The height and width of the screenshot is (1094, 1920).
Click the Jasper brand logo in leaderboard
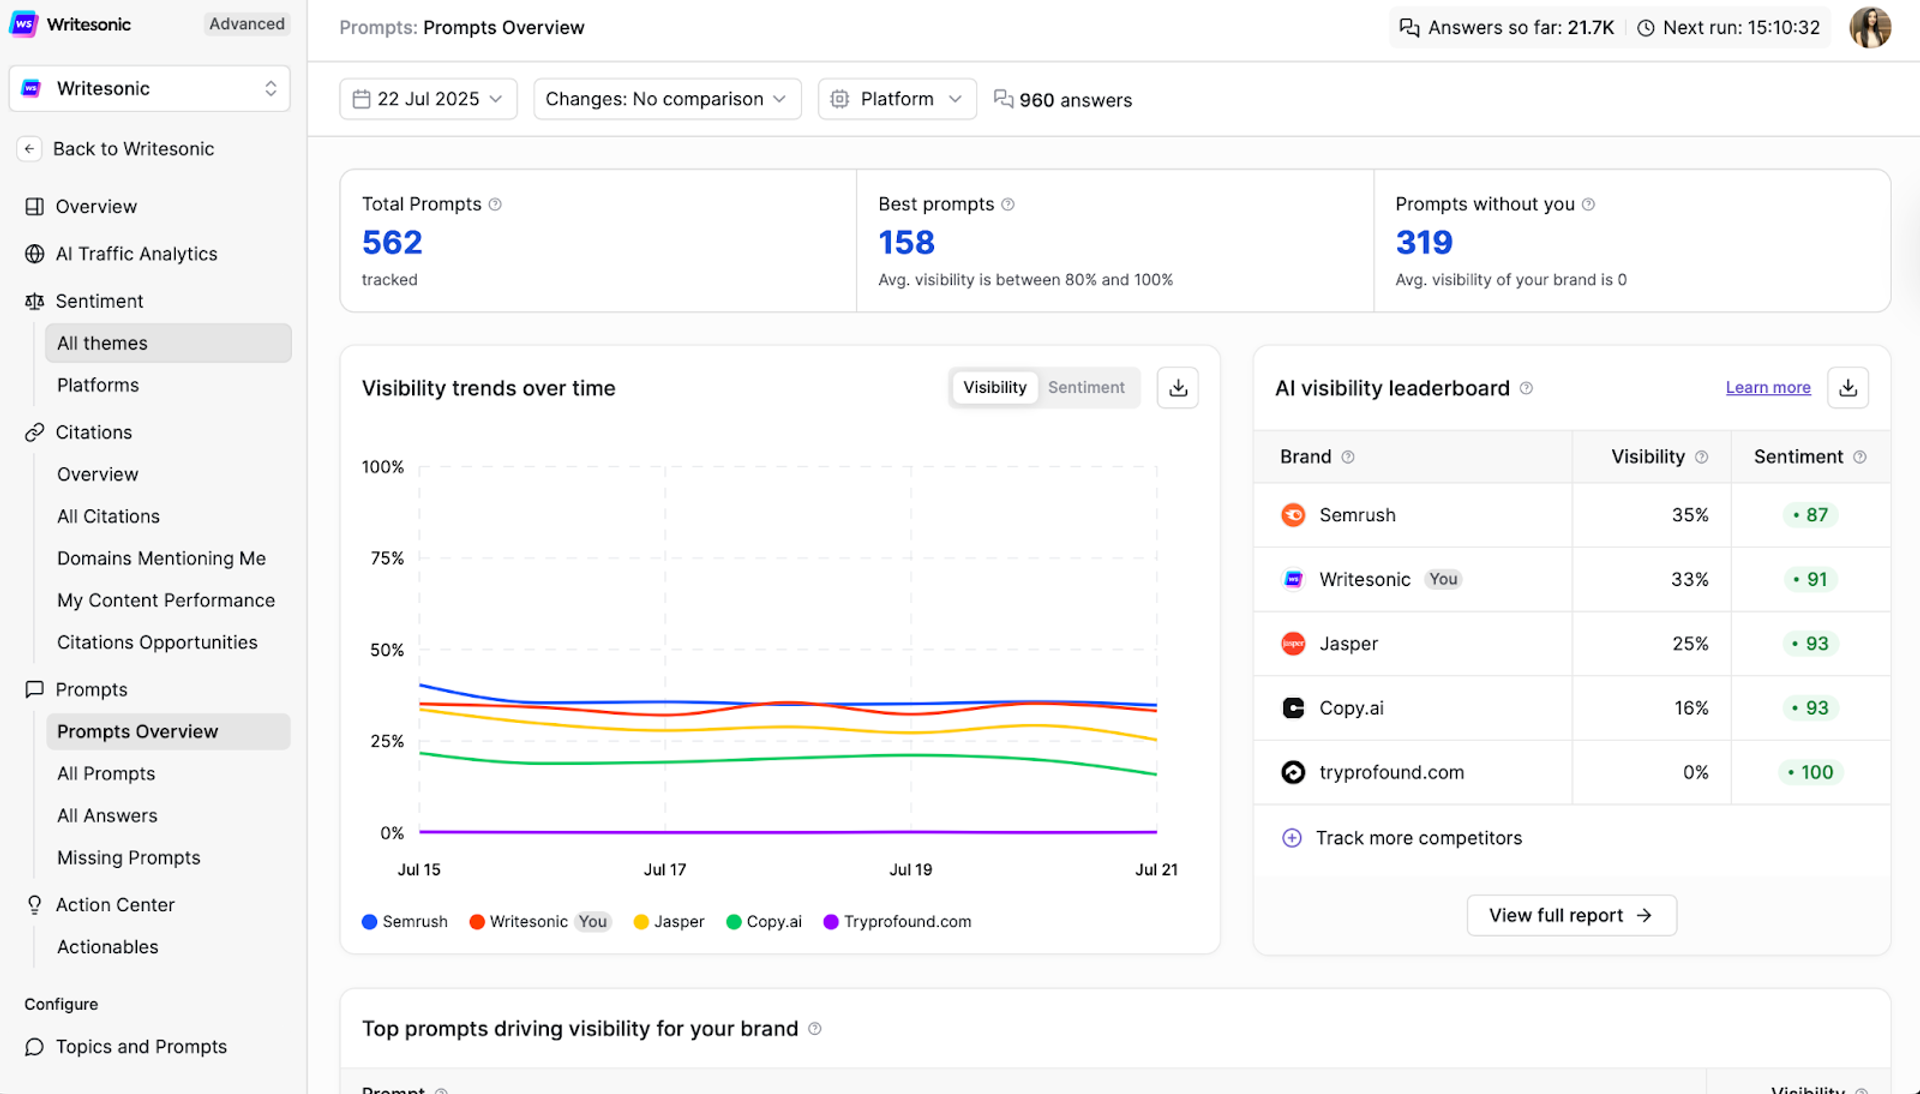[x=1293, y=644]
